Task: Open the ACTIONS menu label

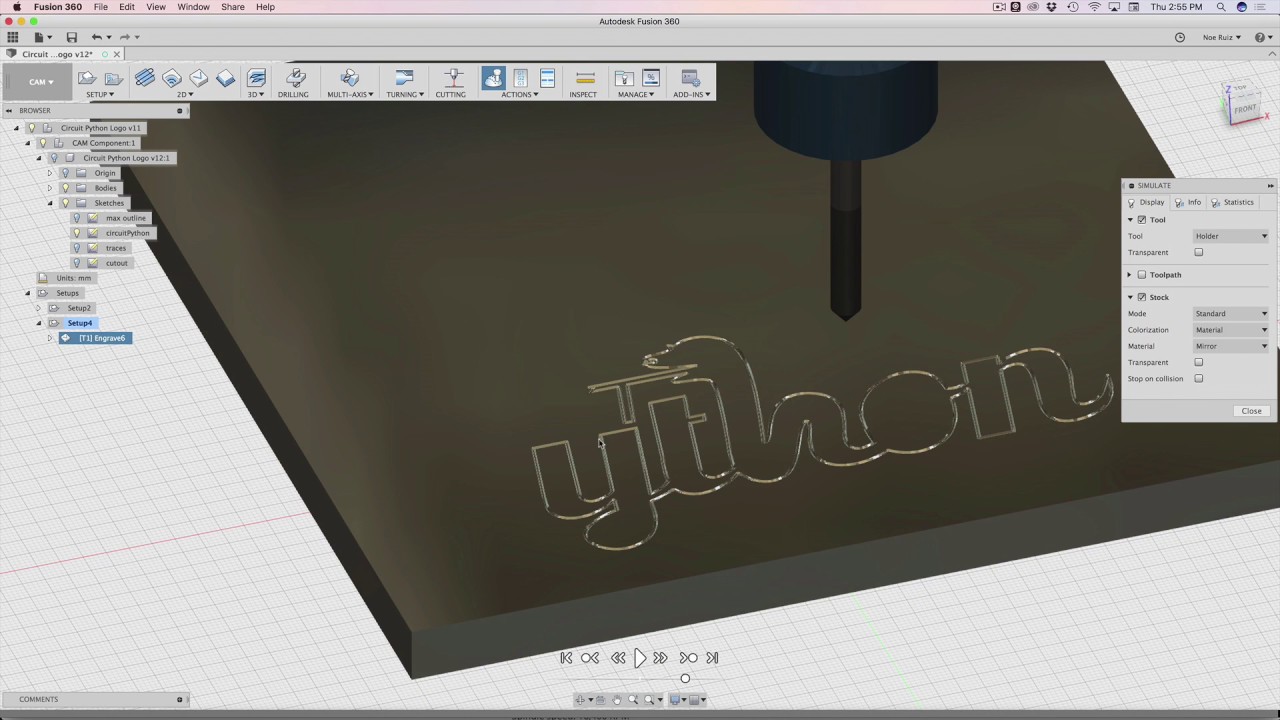Action: click(x=519, y=95)
